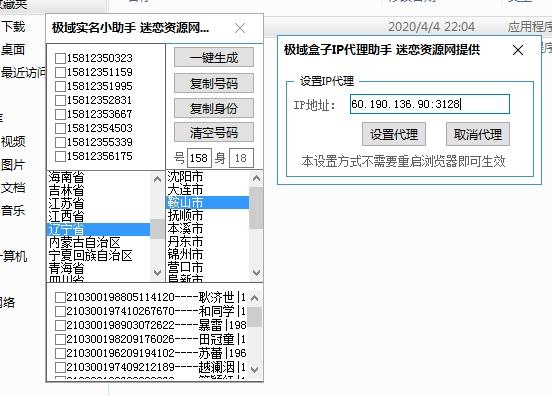
Task: Click the 清空号码 button
Action: tap(214, 132)
